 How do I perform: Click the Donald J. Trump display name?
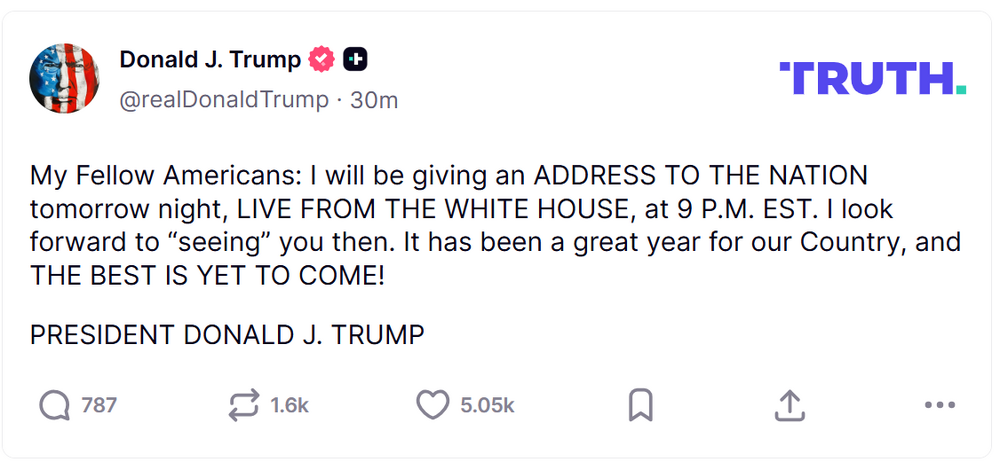[210, 60]
